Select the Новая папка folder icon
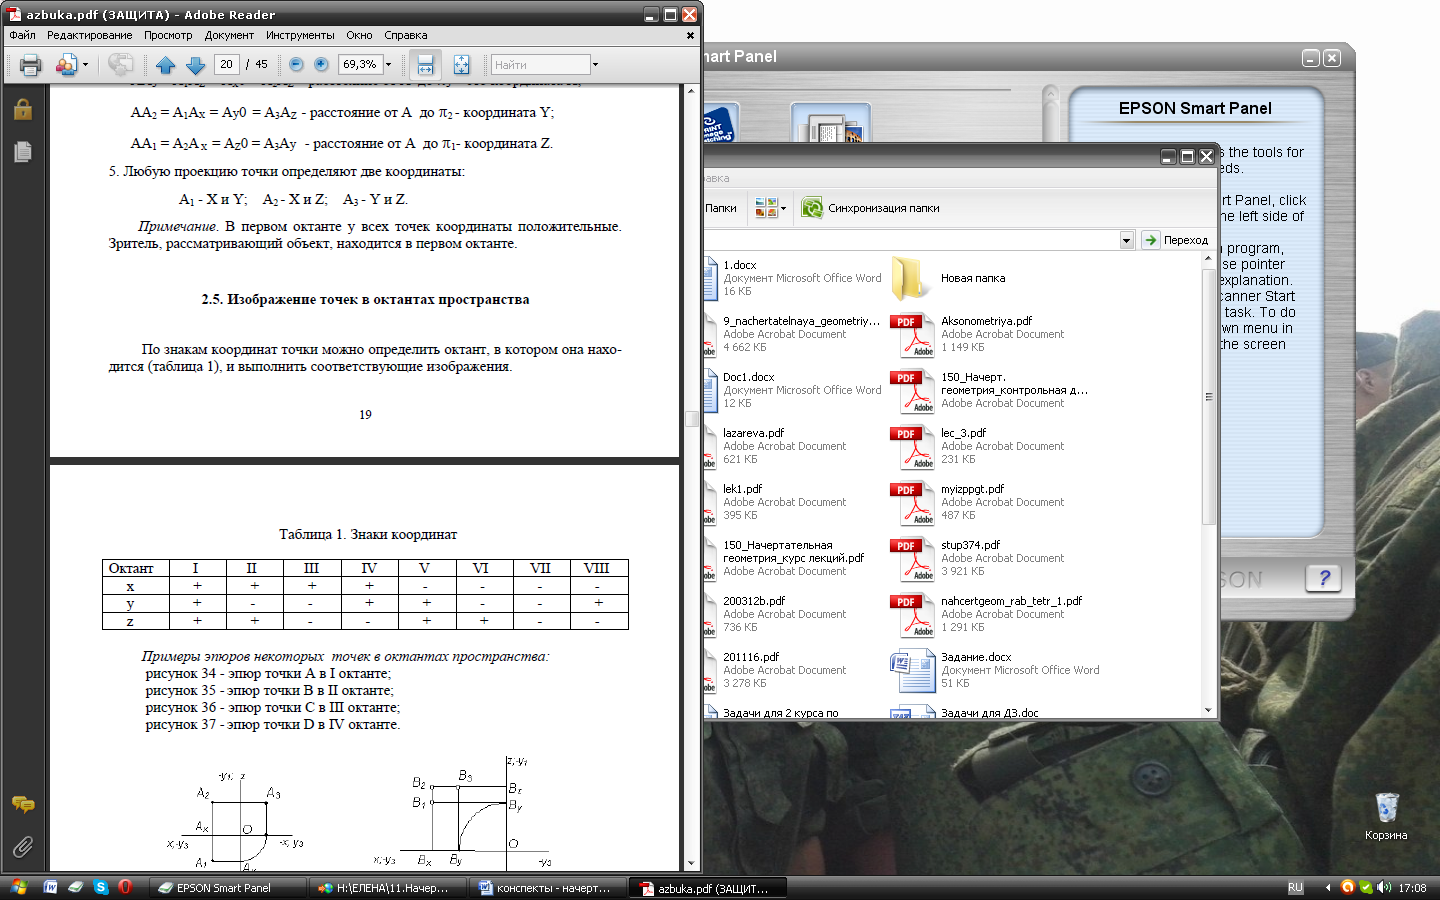This screenshot has height=900, width=1440. [x=911, y=278]
